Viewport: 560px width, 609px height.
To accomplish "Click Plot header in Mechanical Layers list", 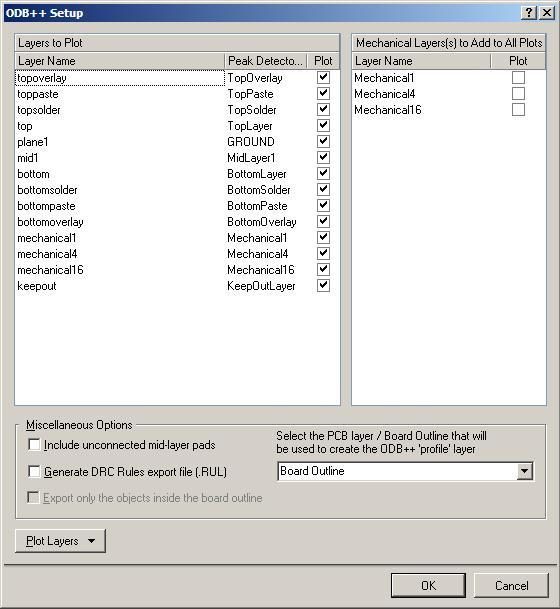I will [518, 61].
